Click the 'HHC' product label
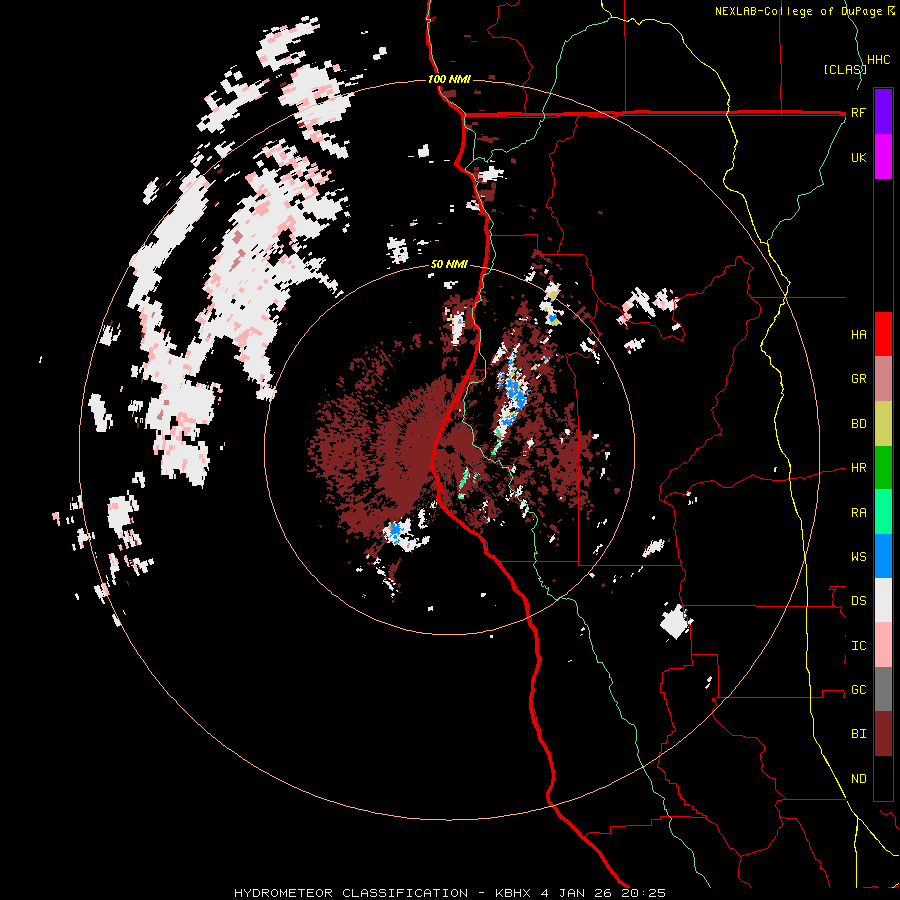Viewport: 900px width, 900px height. [878, 60]
